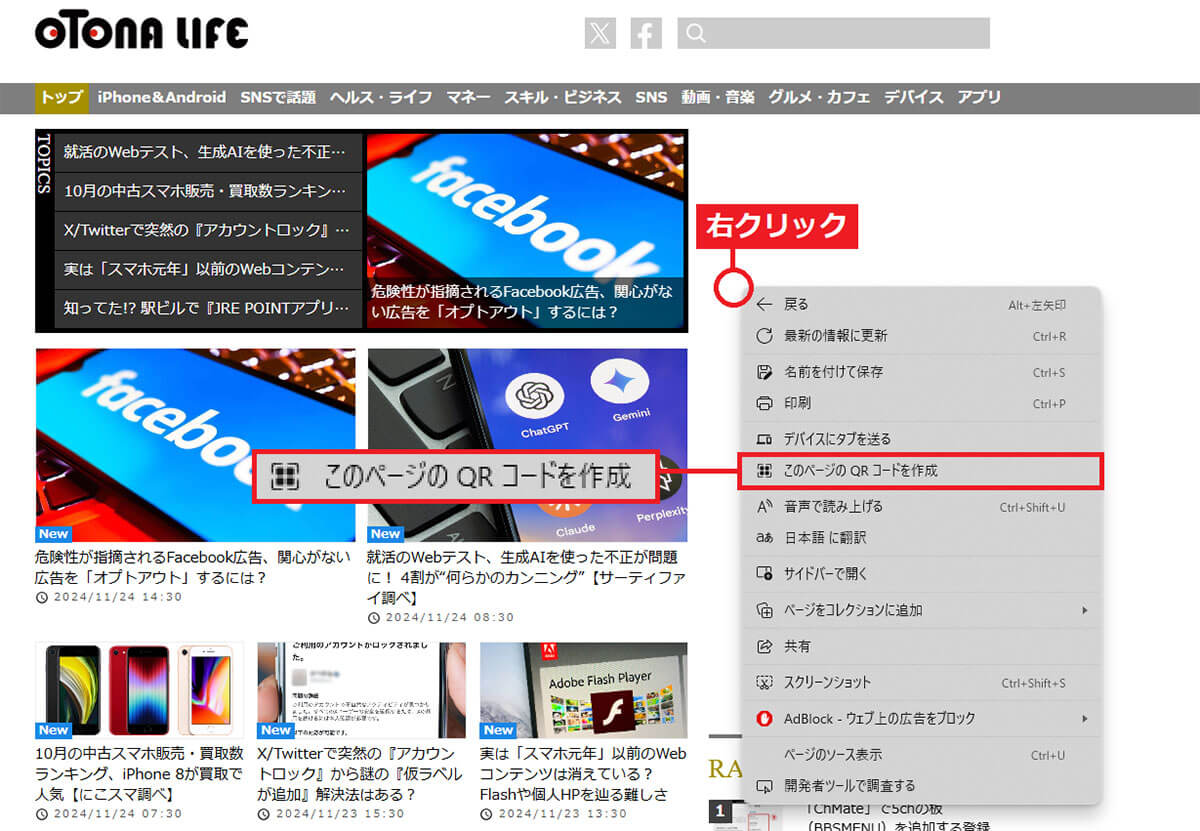Click the collections icon beside ページをコレクションに追加
This screenshot has height=831, width=1200.
(765, 610)
